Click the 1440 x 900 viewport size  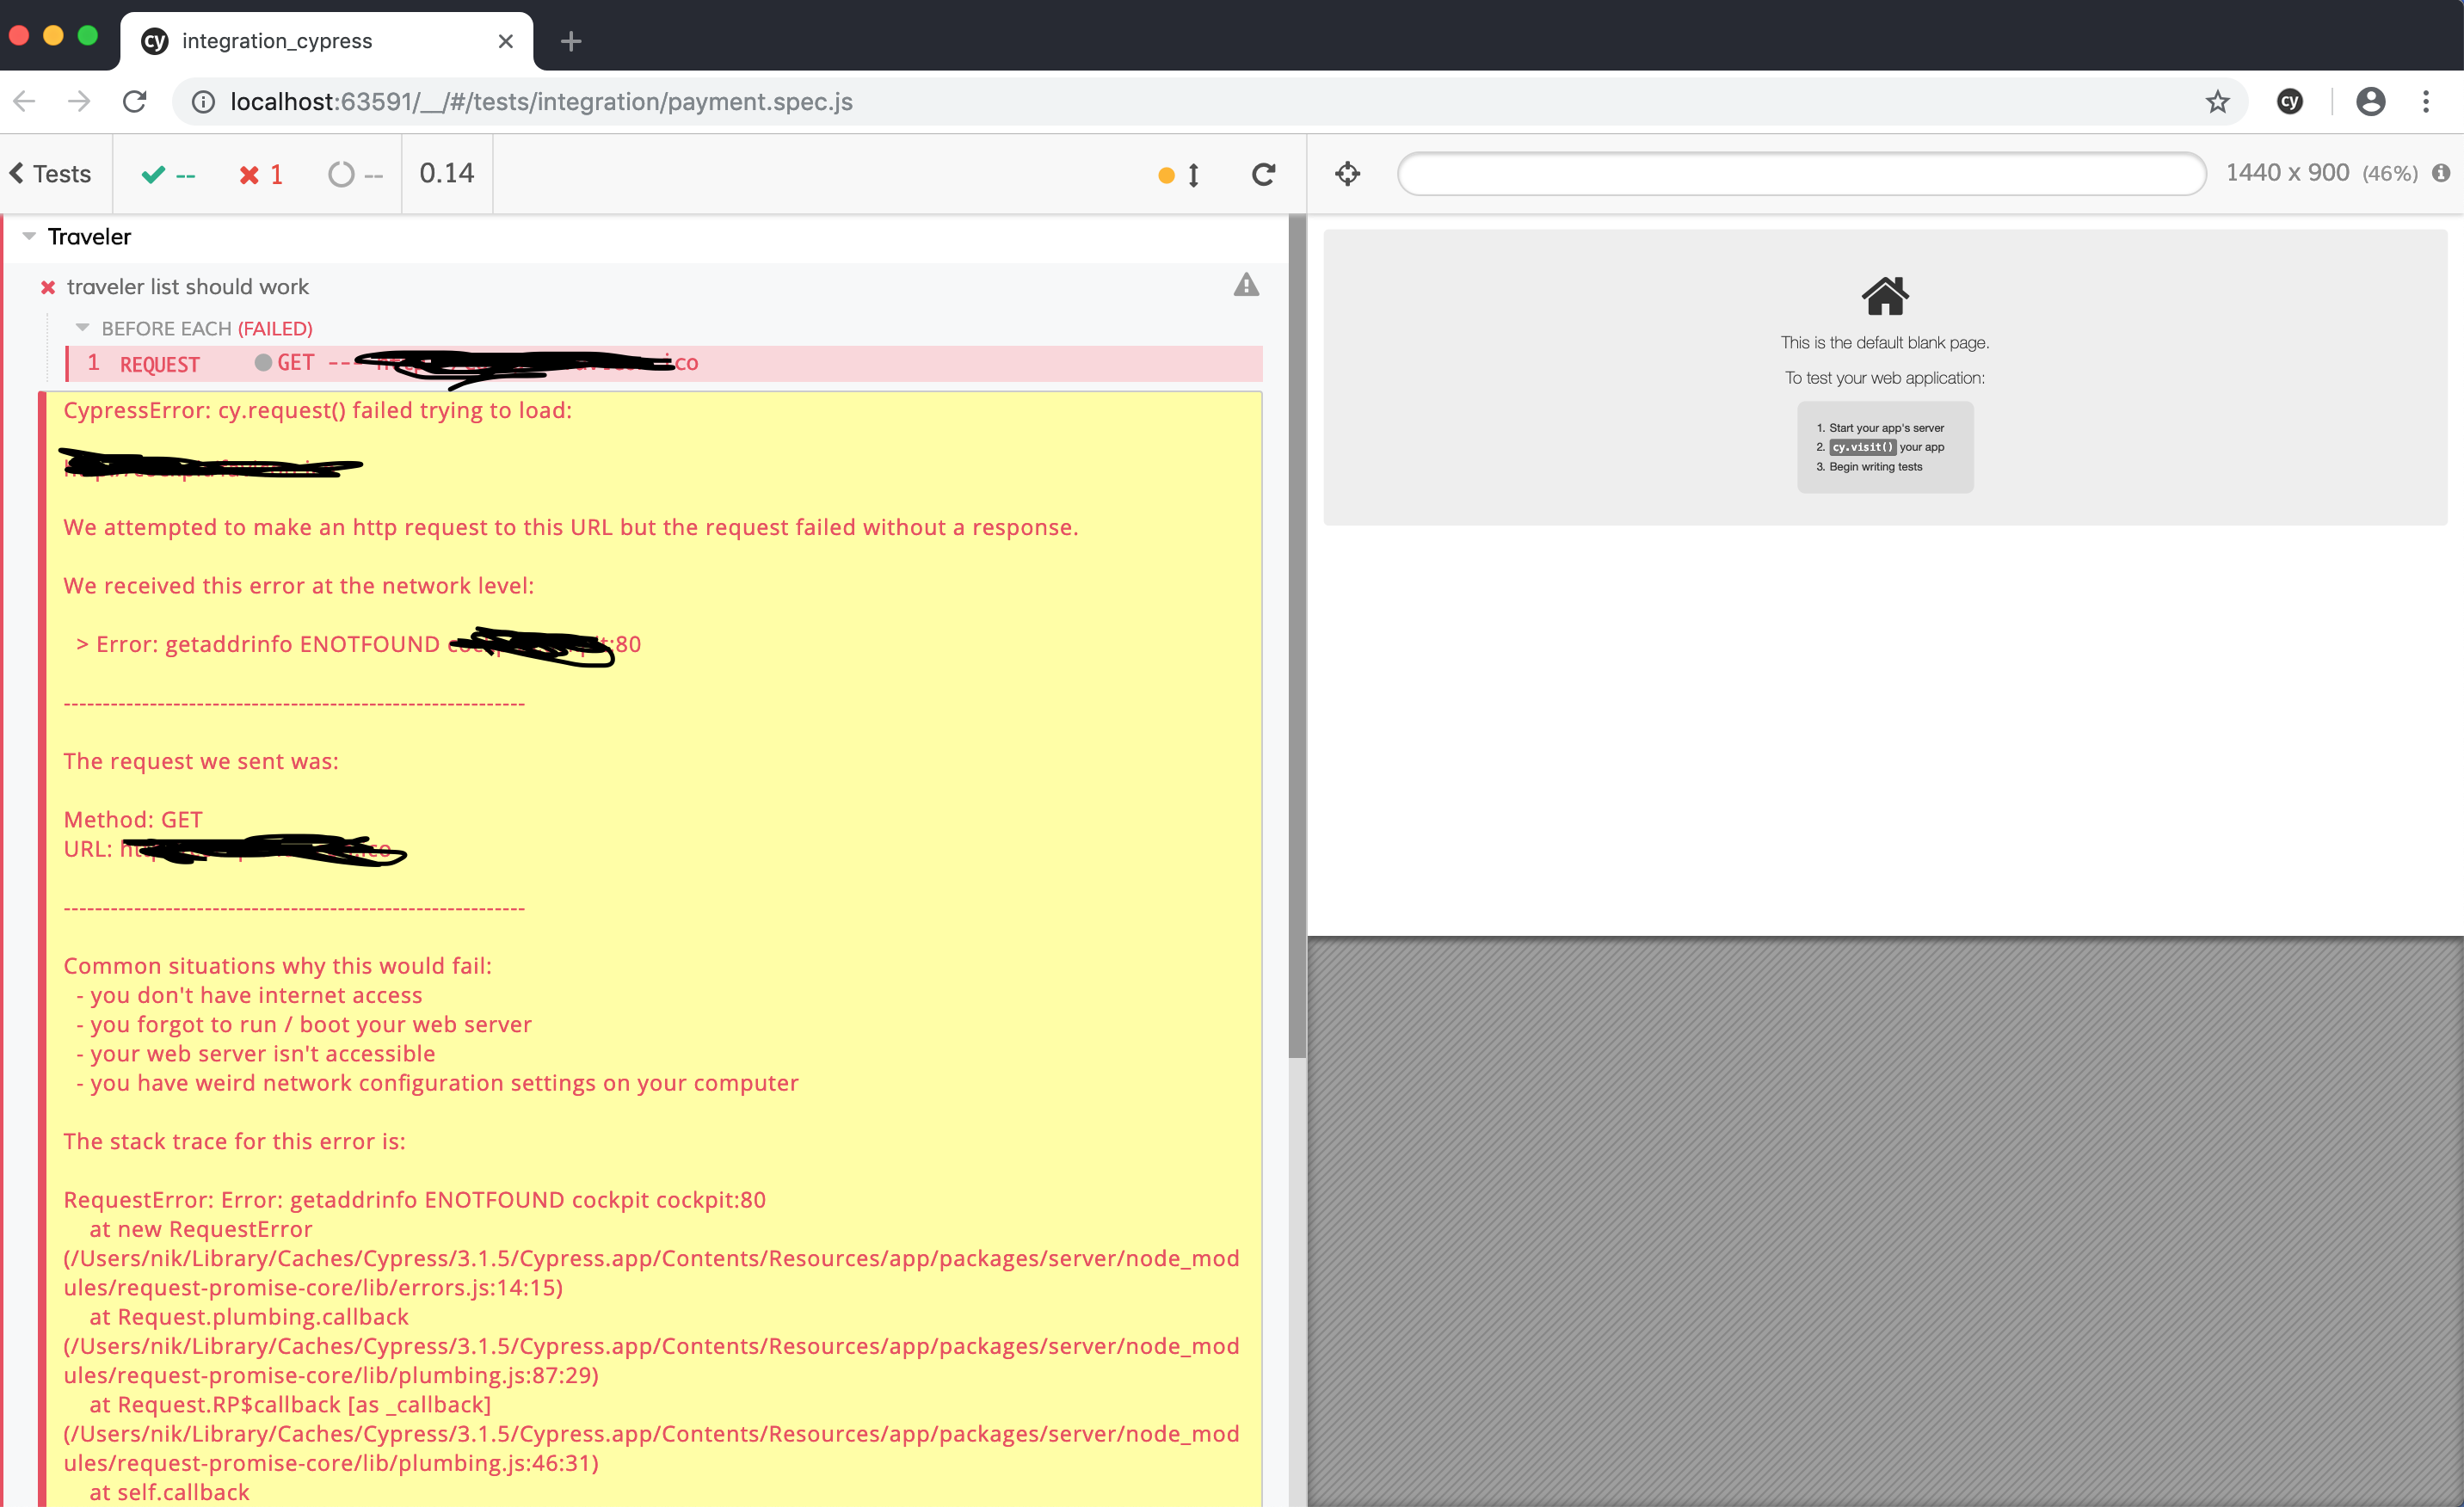point(2287,173)
